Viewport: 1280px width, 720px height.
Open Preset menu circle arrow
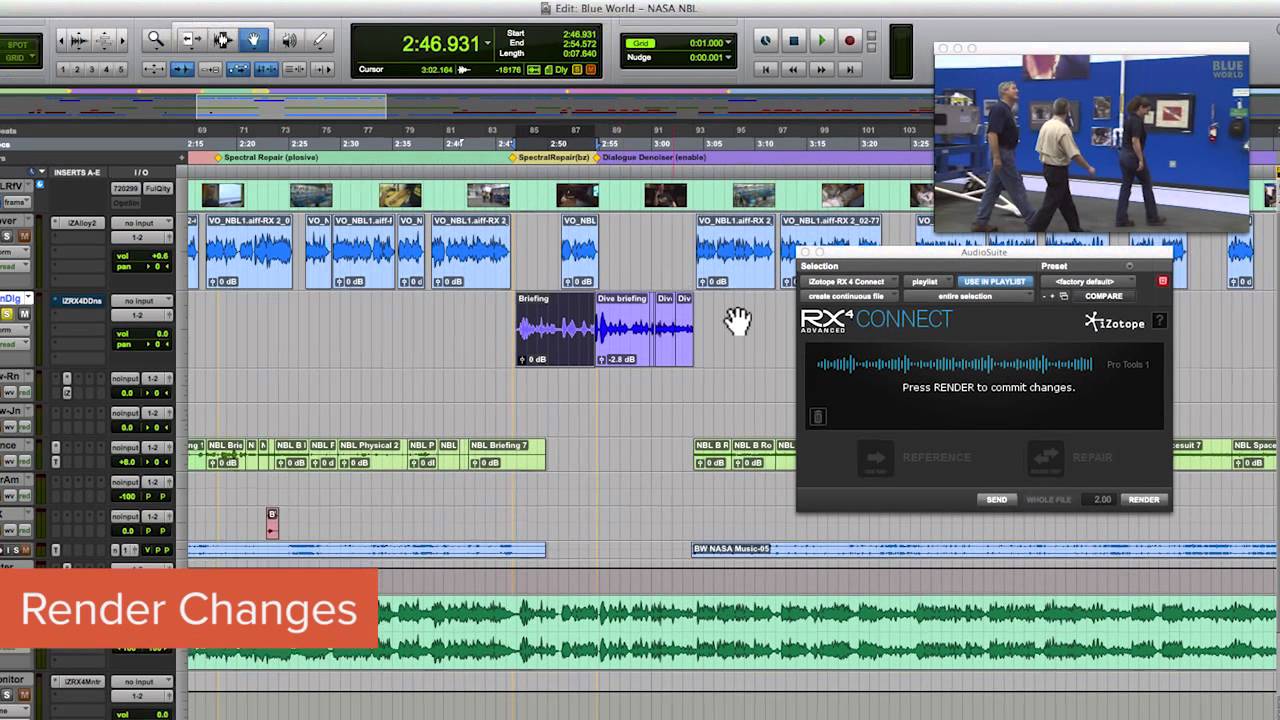[1130, 266]
